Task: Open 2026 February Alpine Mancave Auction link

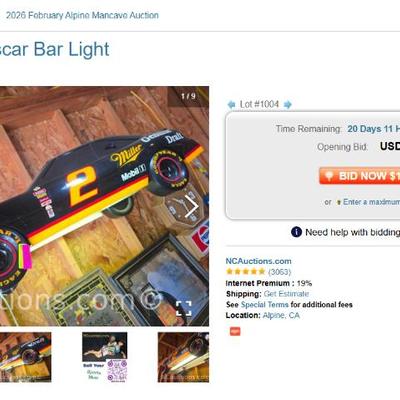Action: pyautogui.click(x=82, y=15)
